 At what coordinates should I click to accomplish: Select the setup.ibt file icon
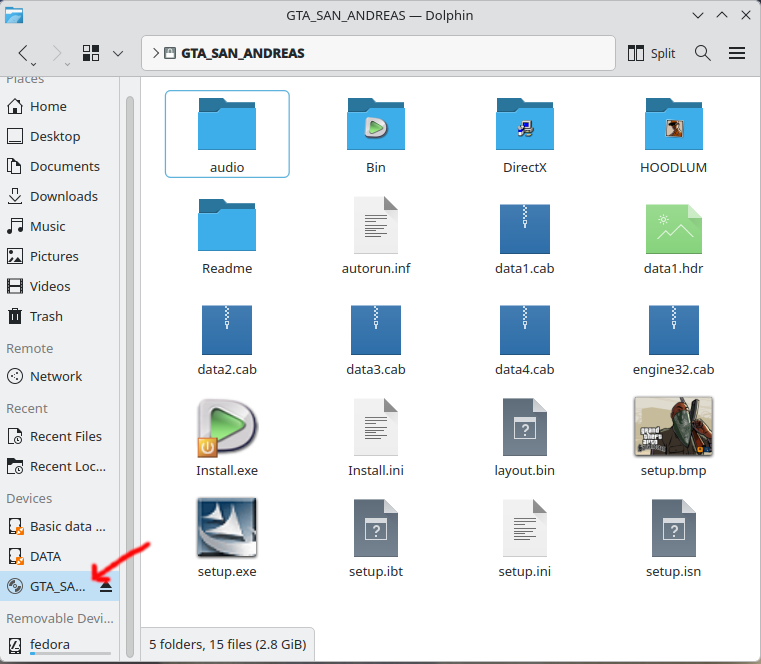click(x=376, y=528)
